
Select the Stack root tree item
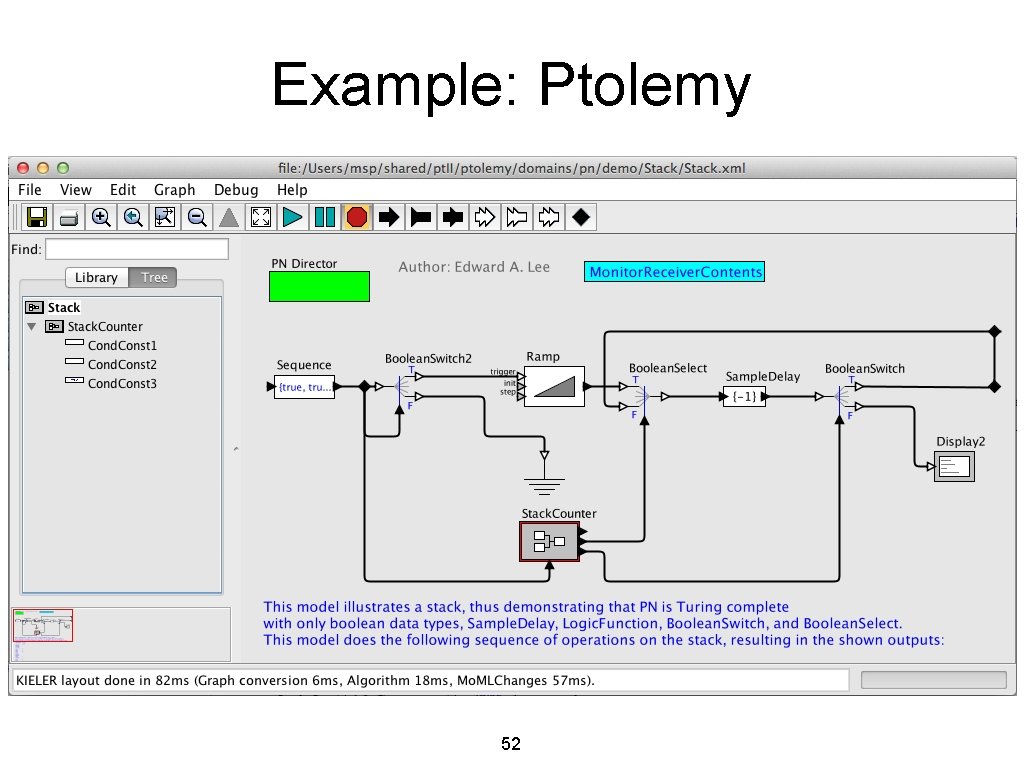52,308
